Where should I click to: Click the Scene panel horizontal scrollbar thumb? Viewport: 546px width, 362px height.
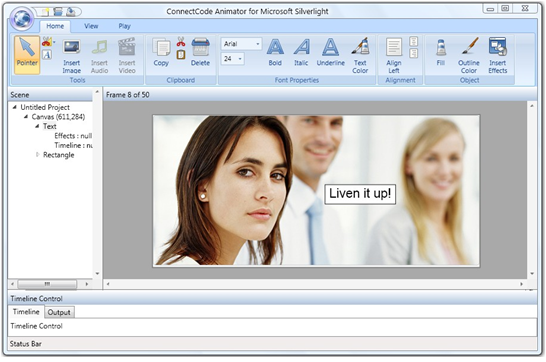pyautogui.click(x=47, y=284)
